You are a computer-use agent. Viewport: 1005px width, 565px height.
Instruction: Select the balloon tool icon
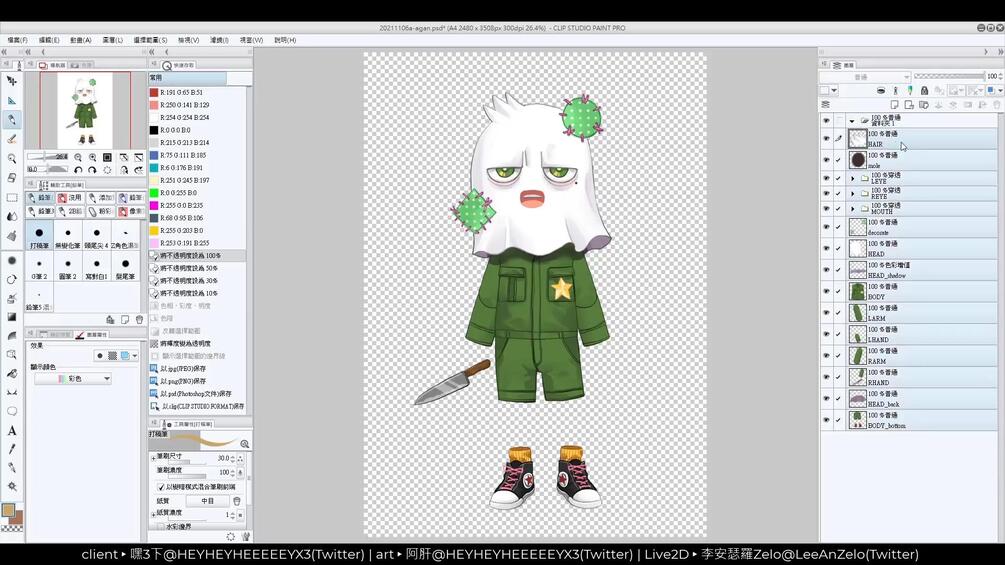pos(12,411)
